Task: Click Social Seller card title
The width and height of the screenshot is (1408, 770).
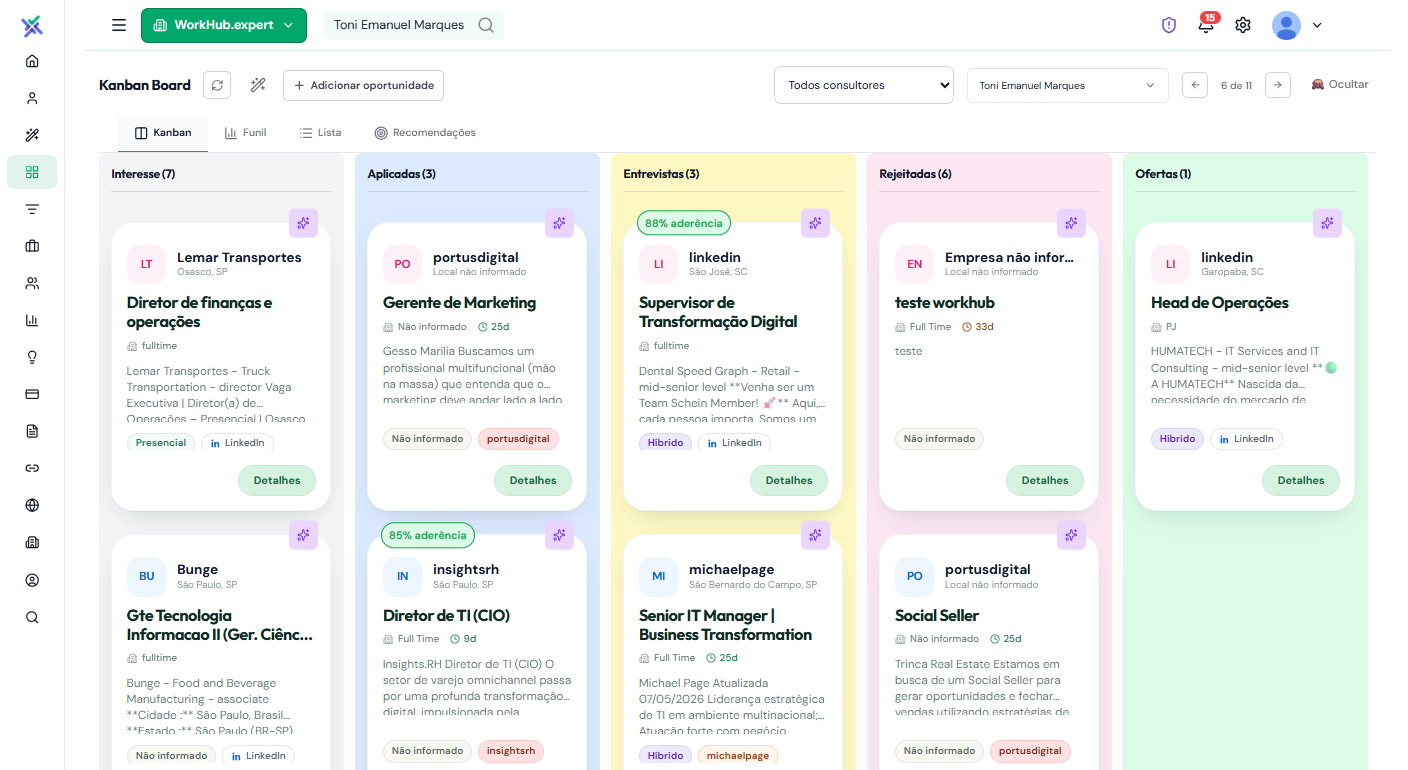Action: tap(937, 615)
